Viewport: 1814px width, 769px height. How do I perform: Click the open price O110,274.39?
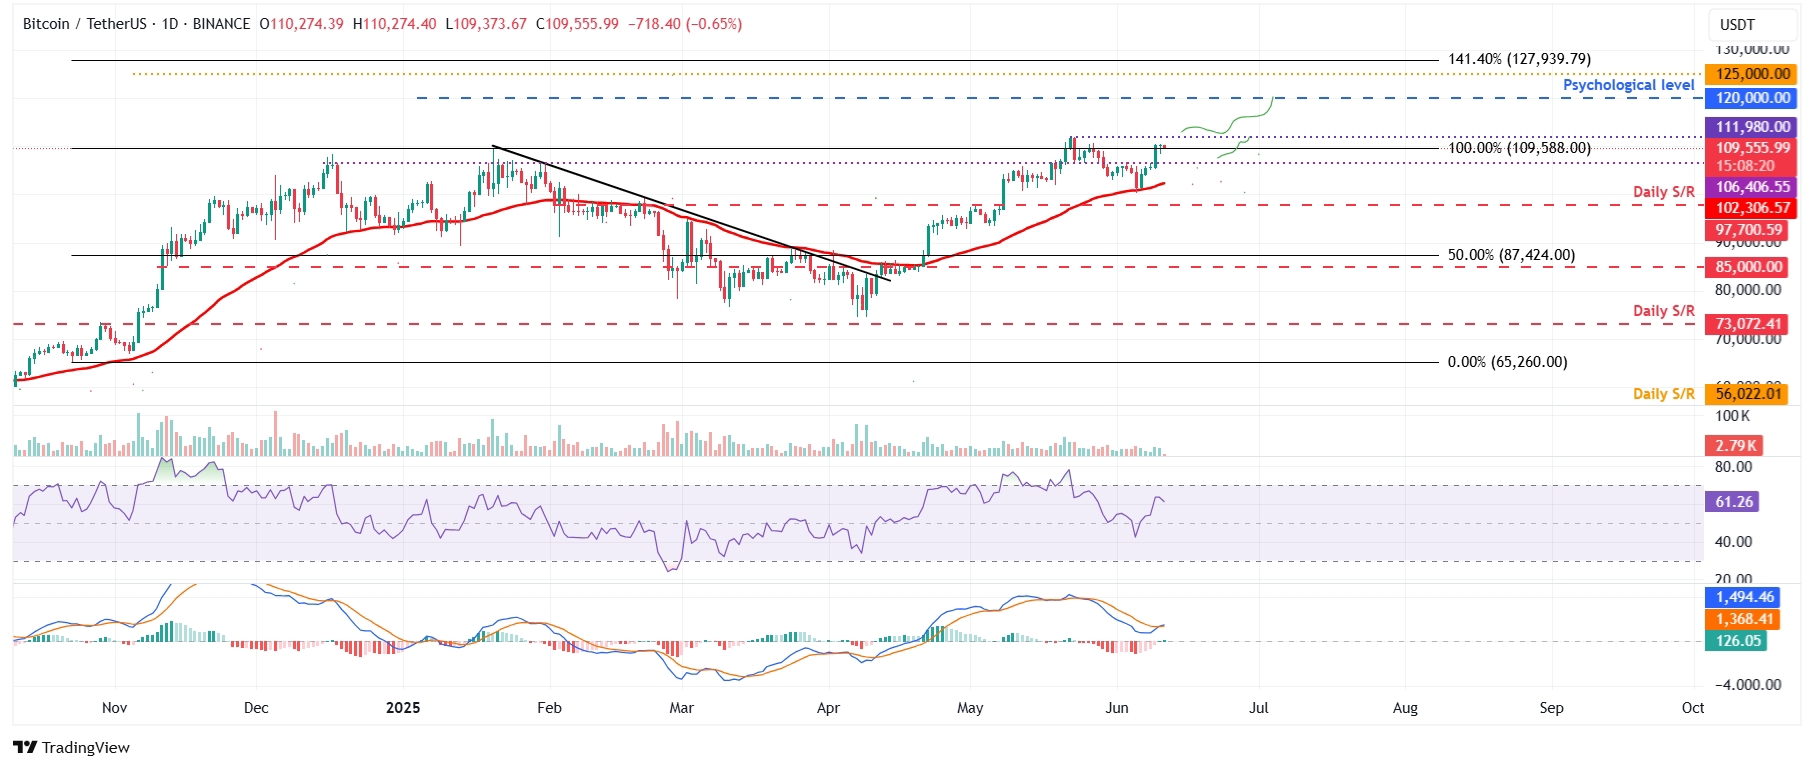point(301,24)
